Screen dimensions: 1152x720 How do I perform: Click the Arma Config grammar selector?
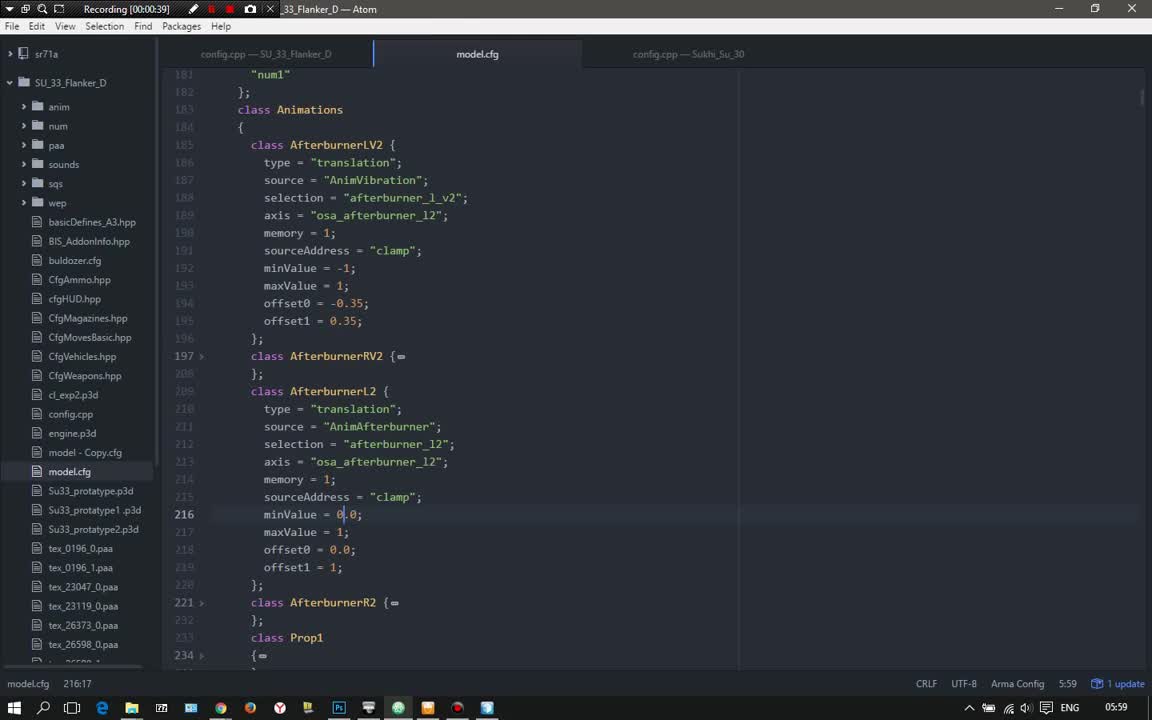[x=1017, y=684]
